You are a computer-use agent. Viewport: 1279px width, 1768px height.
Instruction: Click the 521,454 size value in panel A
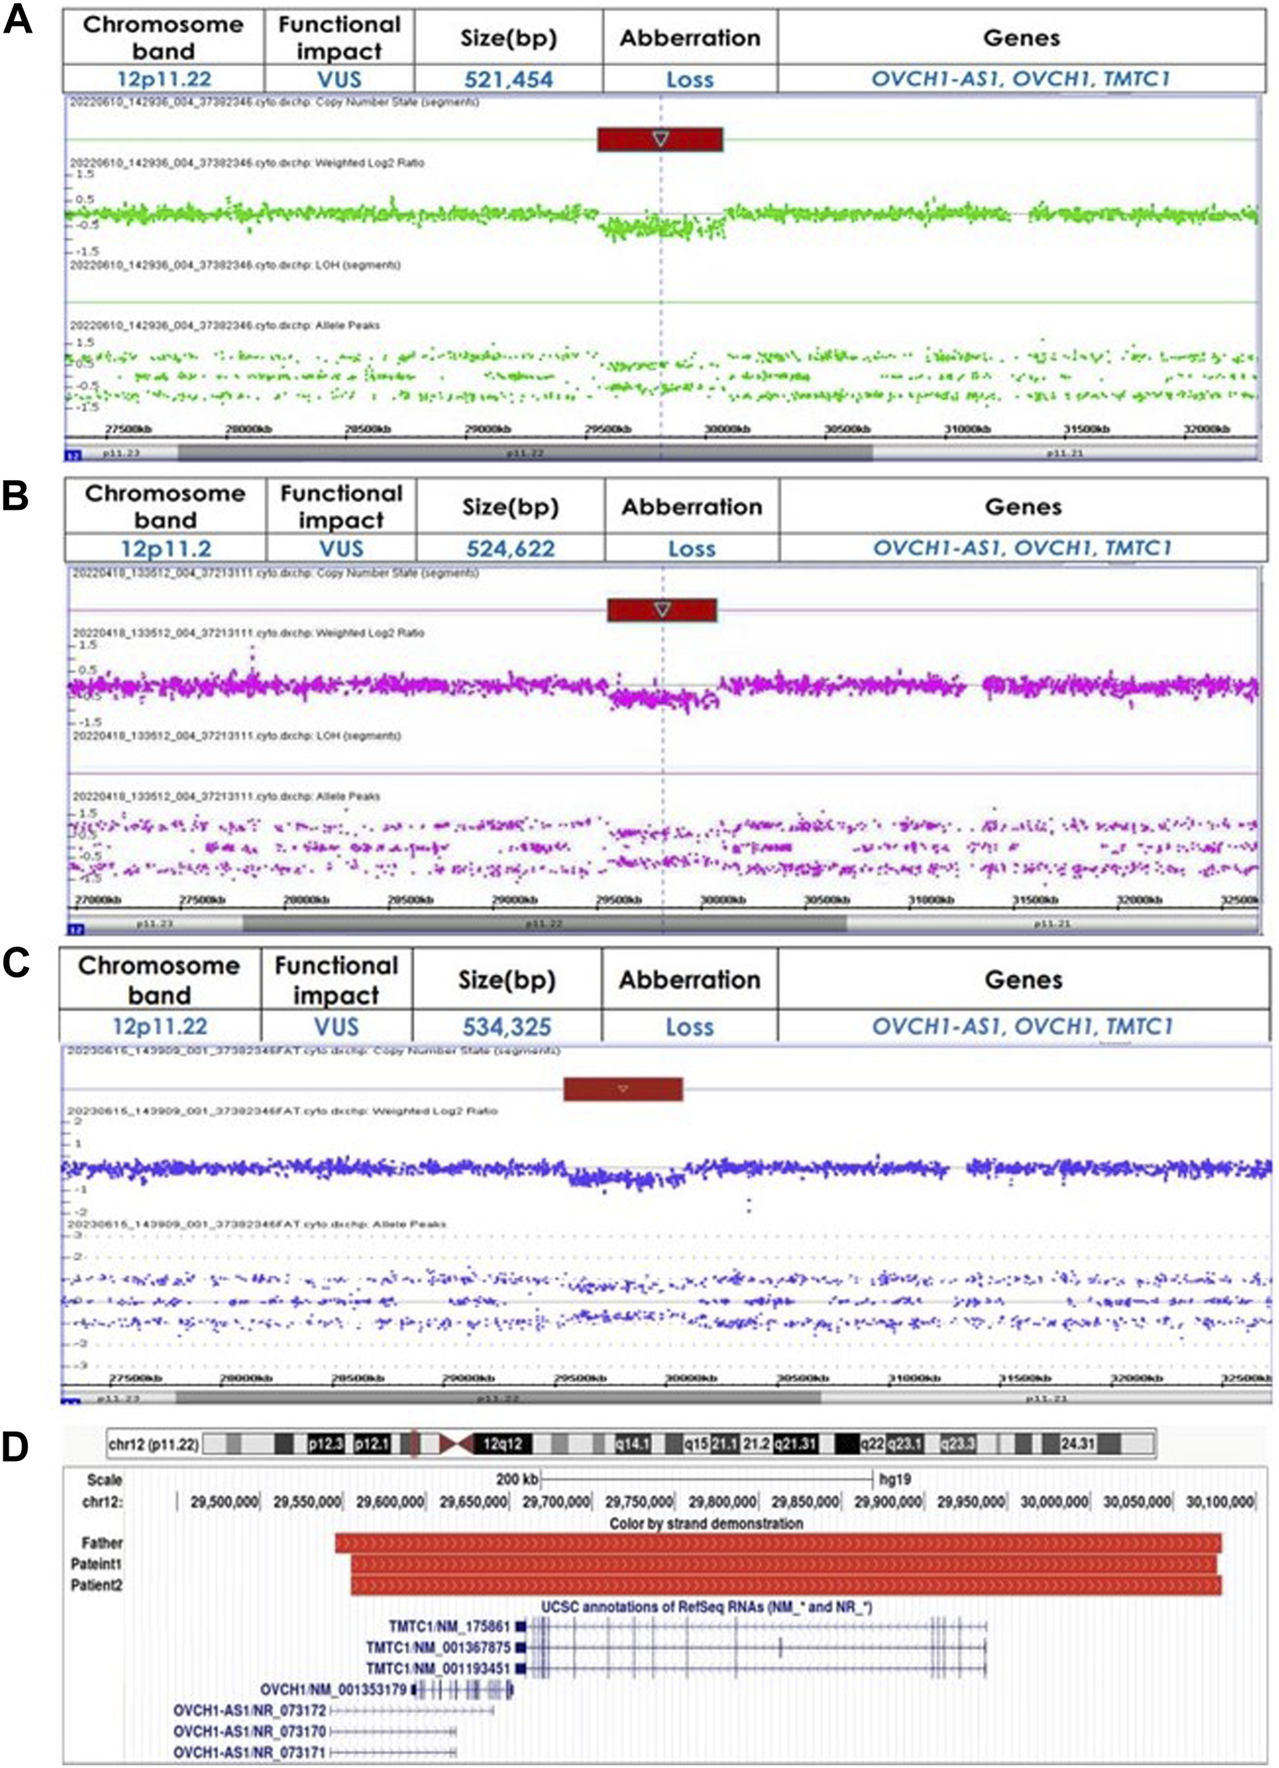[508, 79]
